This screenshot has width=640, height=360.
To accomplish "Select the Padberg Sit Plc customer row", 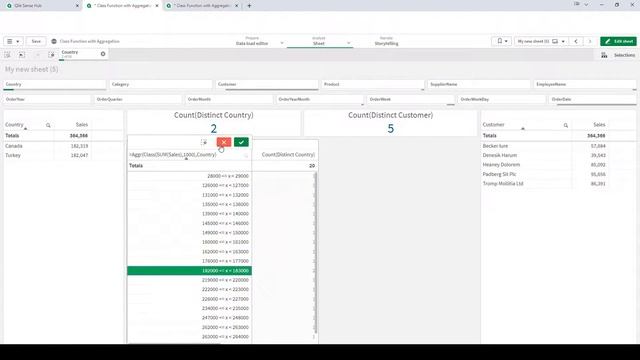I will (544, 174).
